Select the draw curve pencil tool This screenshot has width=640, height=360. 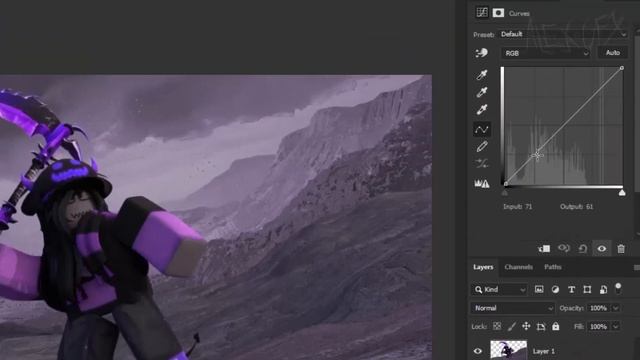point(482,147)
